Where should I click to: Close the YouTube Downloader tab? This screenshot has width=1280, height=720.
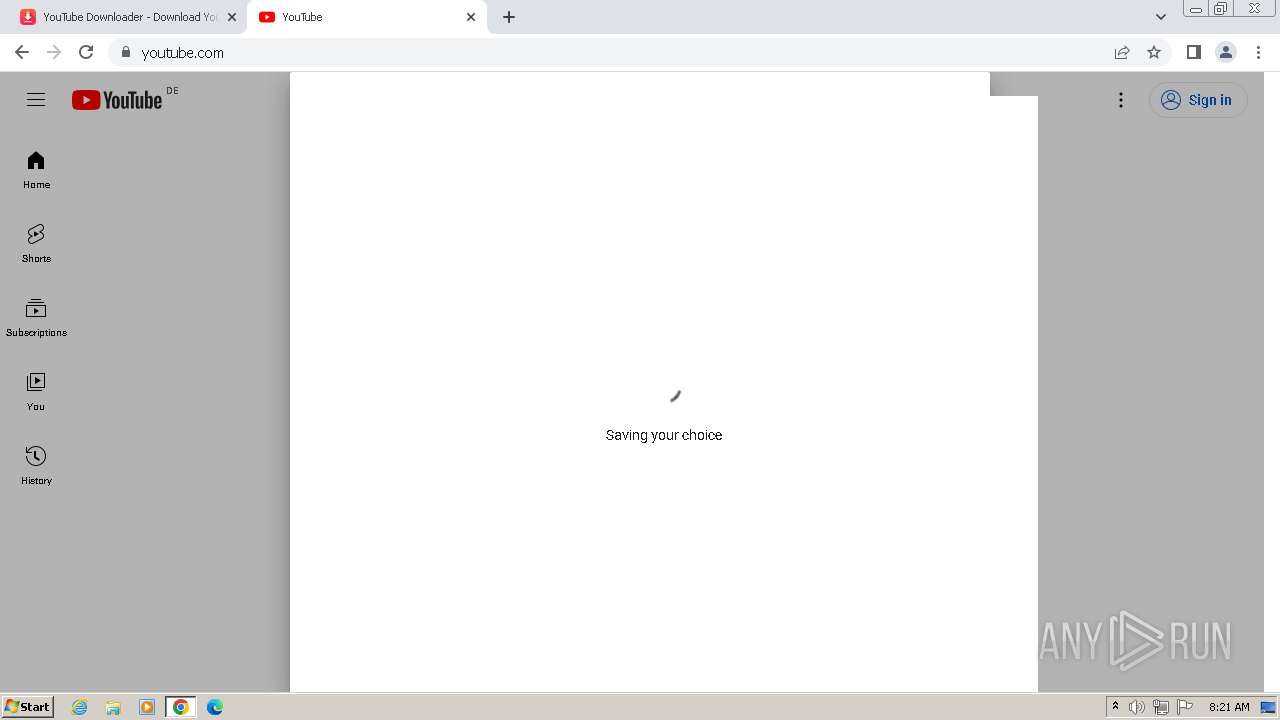pyautogui.click(x=232, y=17)
